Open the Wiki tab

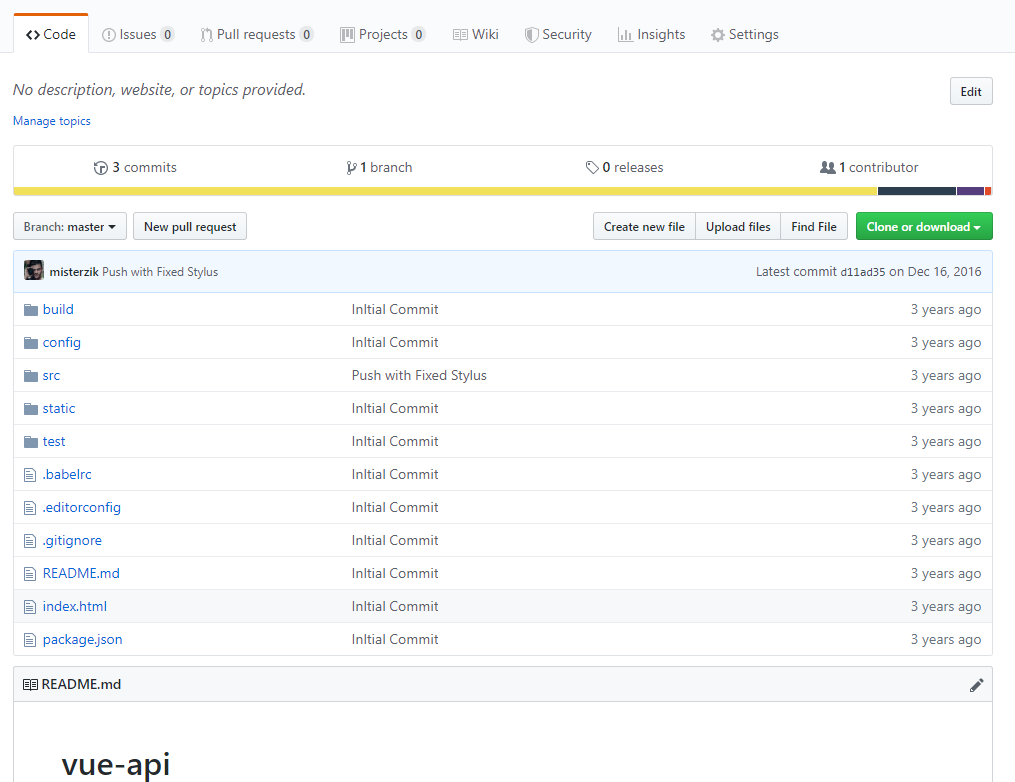click(x=475, y=34)
